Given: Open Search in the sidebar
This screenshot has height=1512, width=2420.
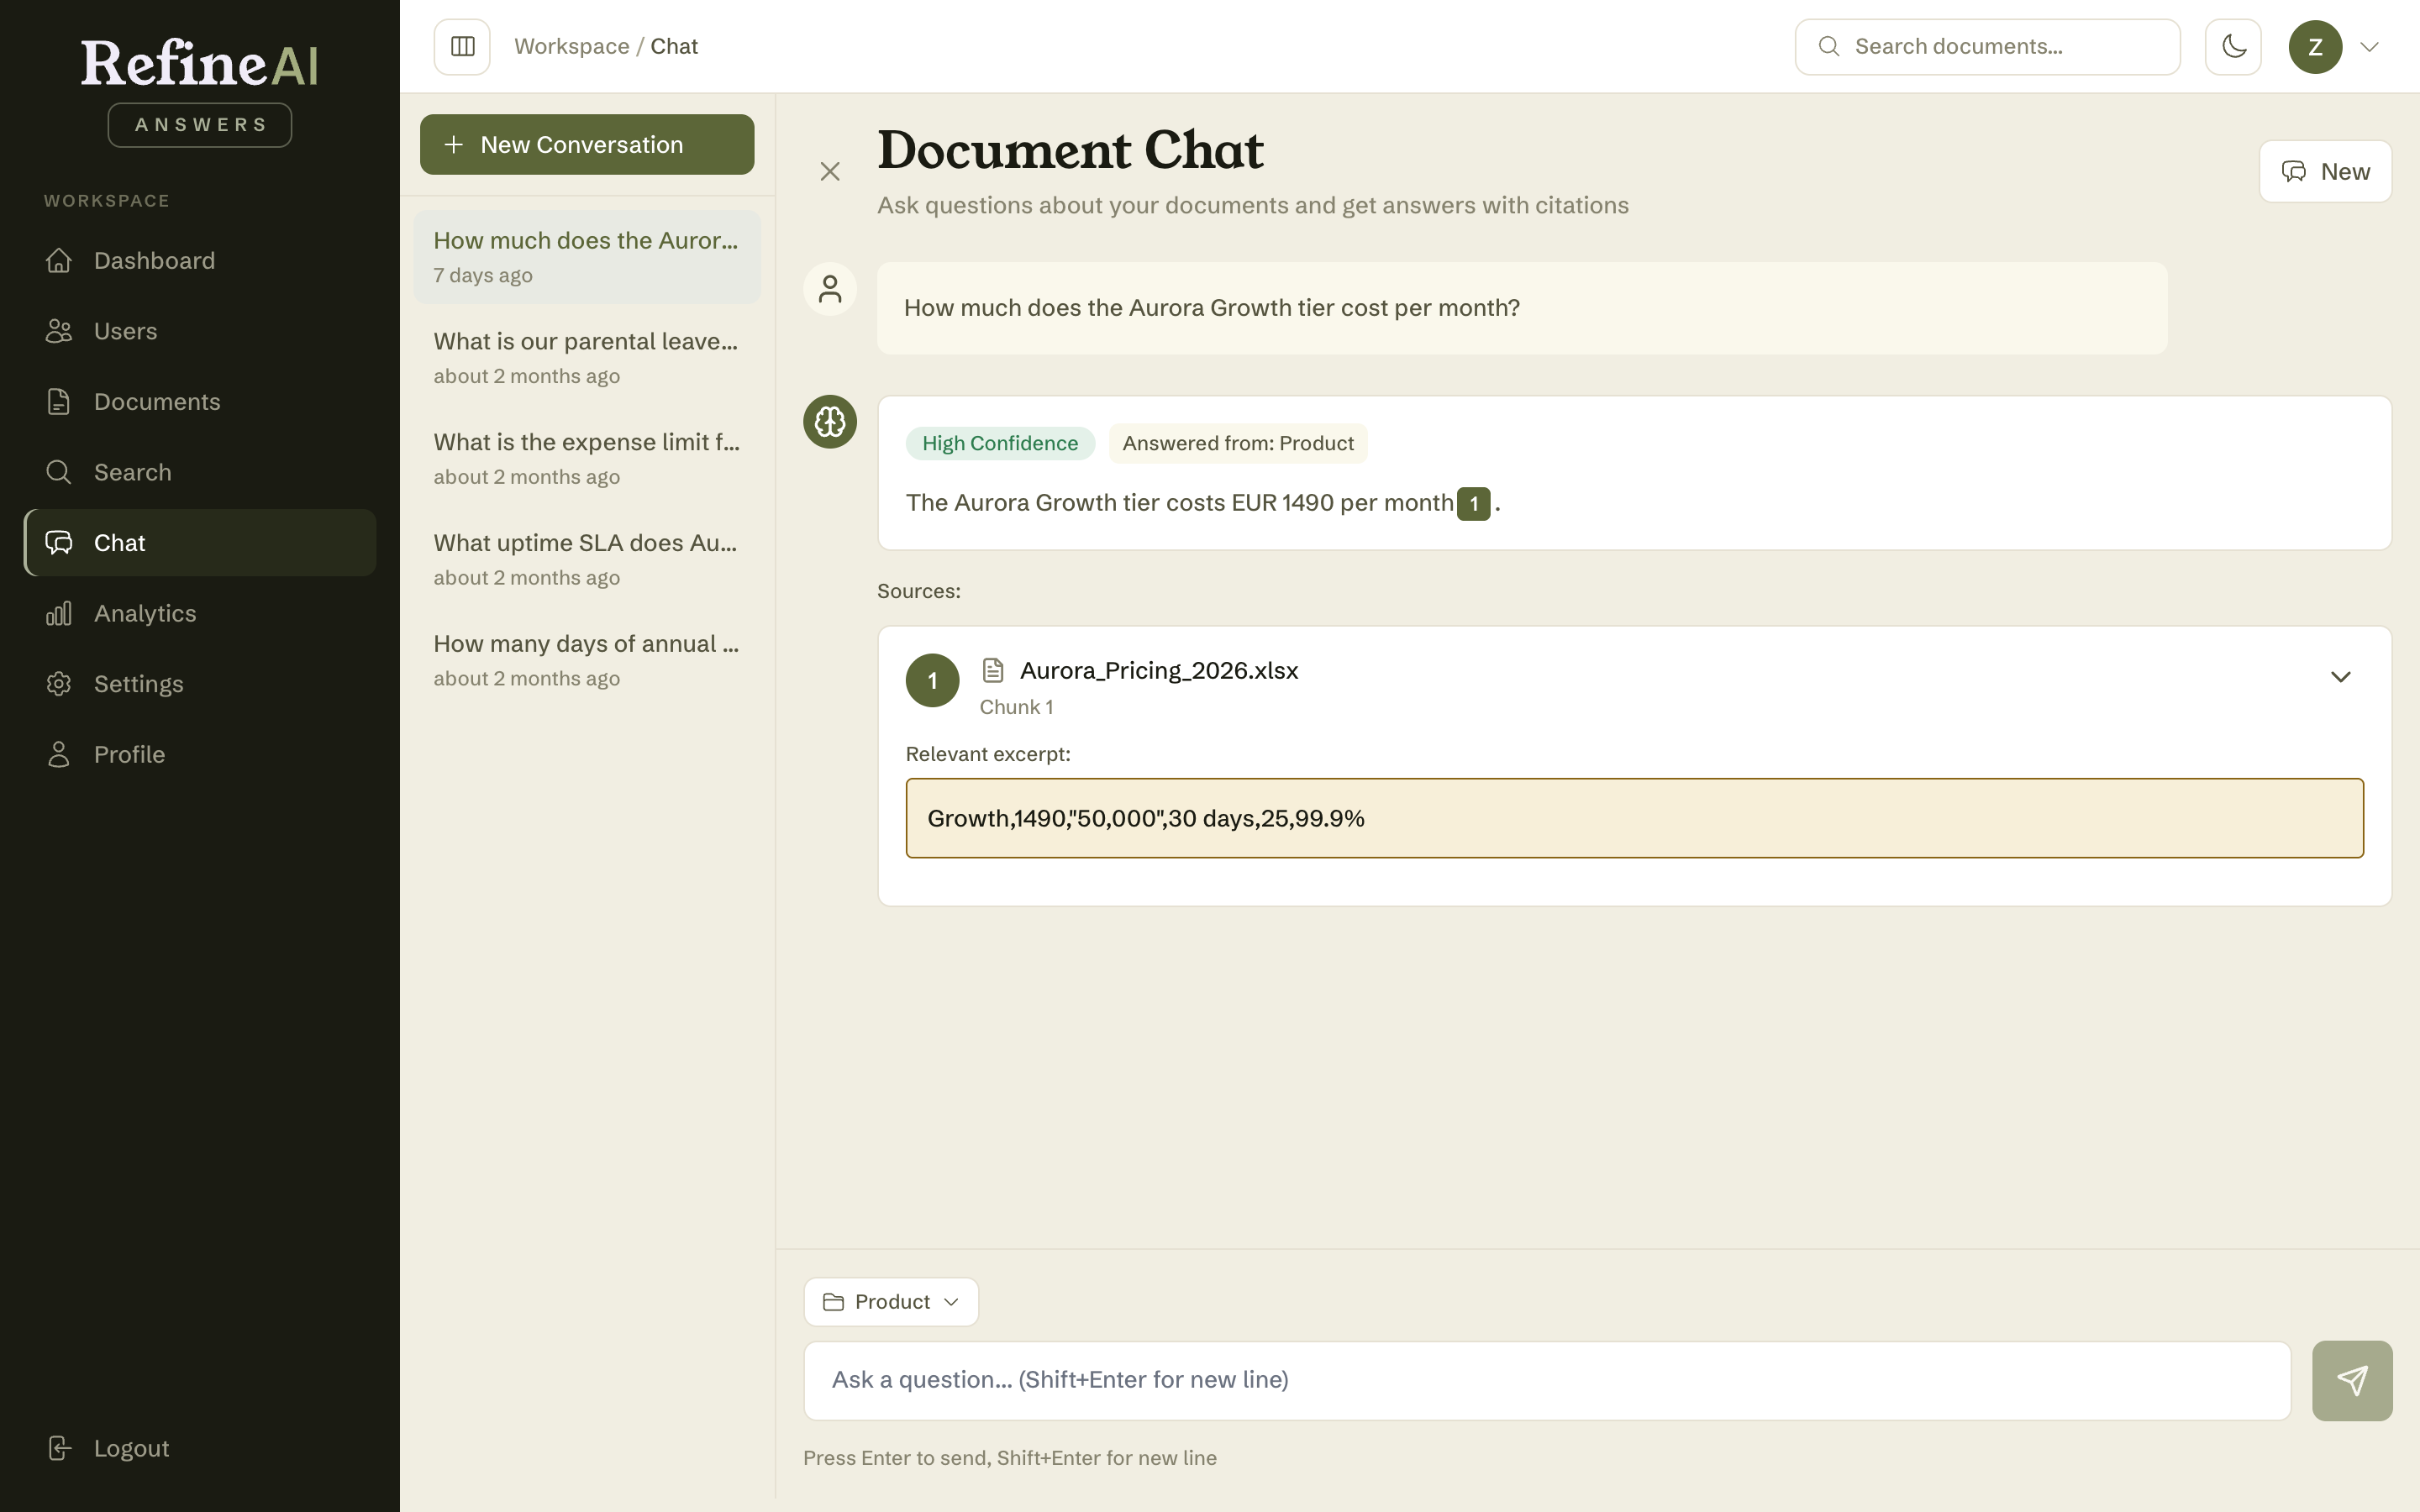Looking at the screenshot, I should click(200, 472).
